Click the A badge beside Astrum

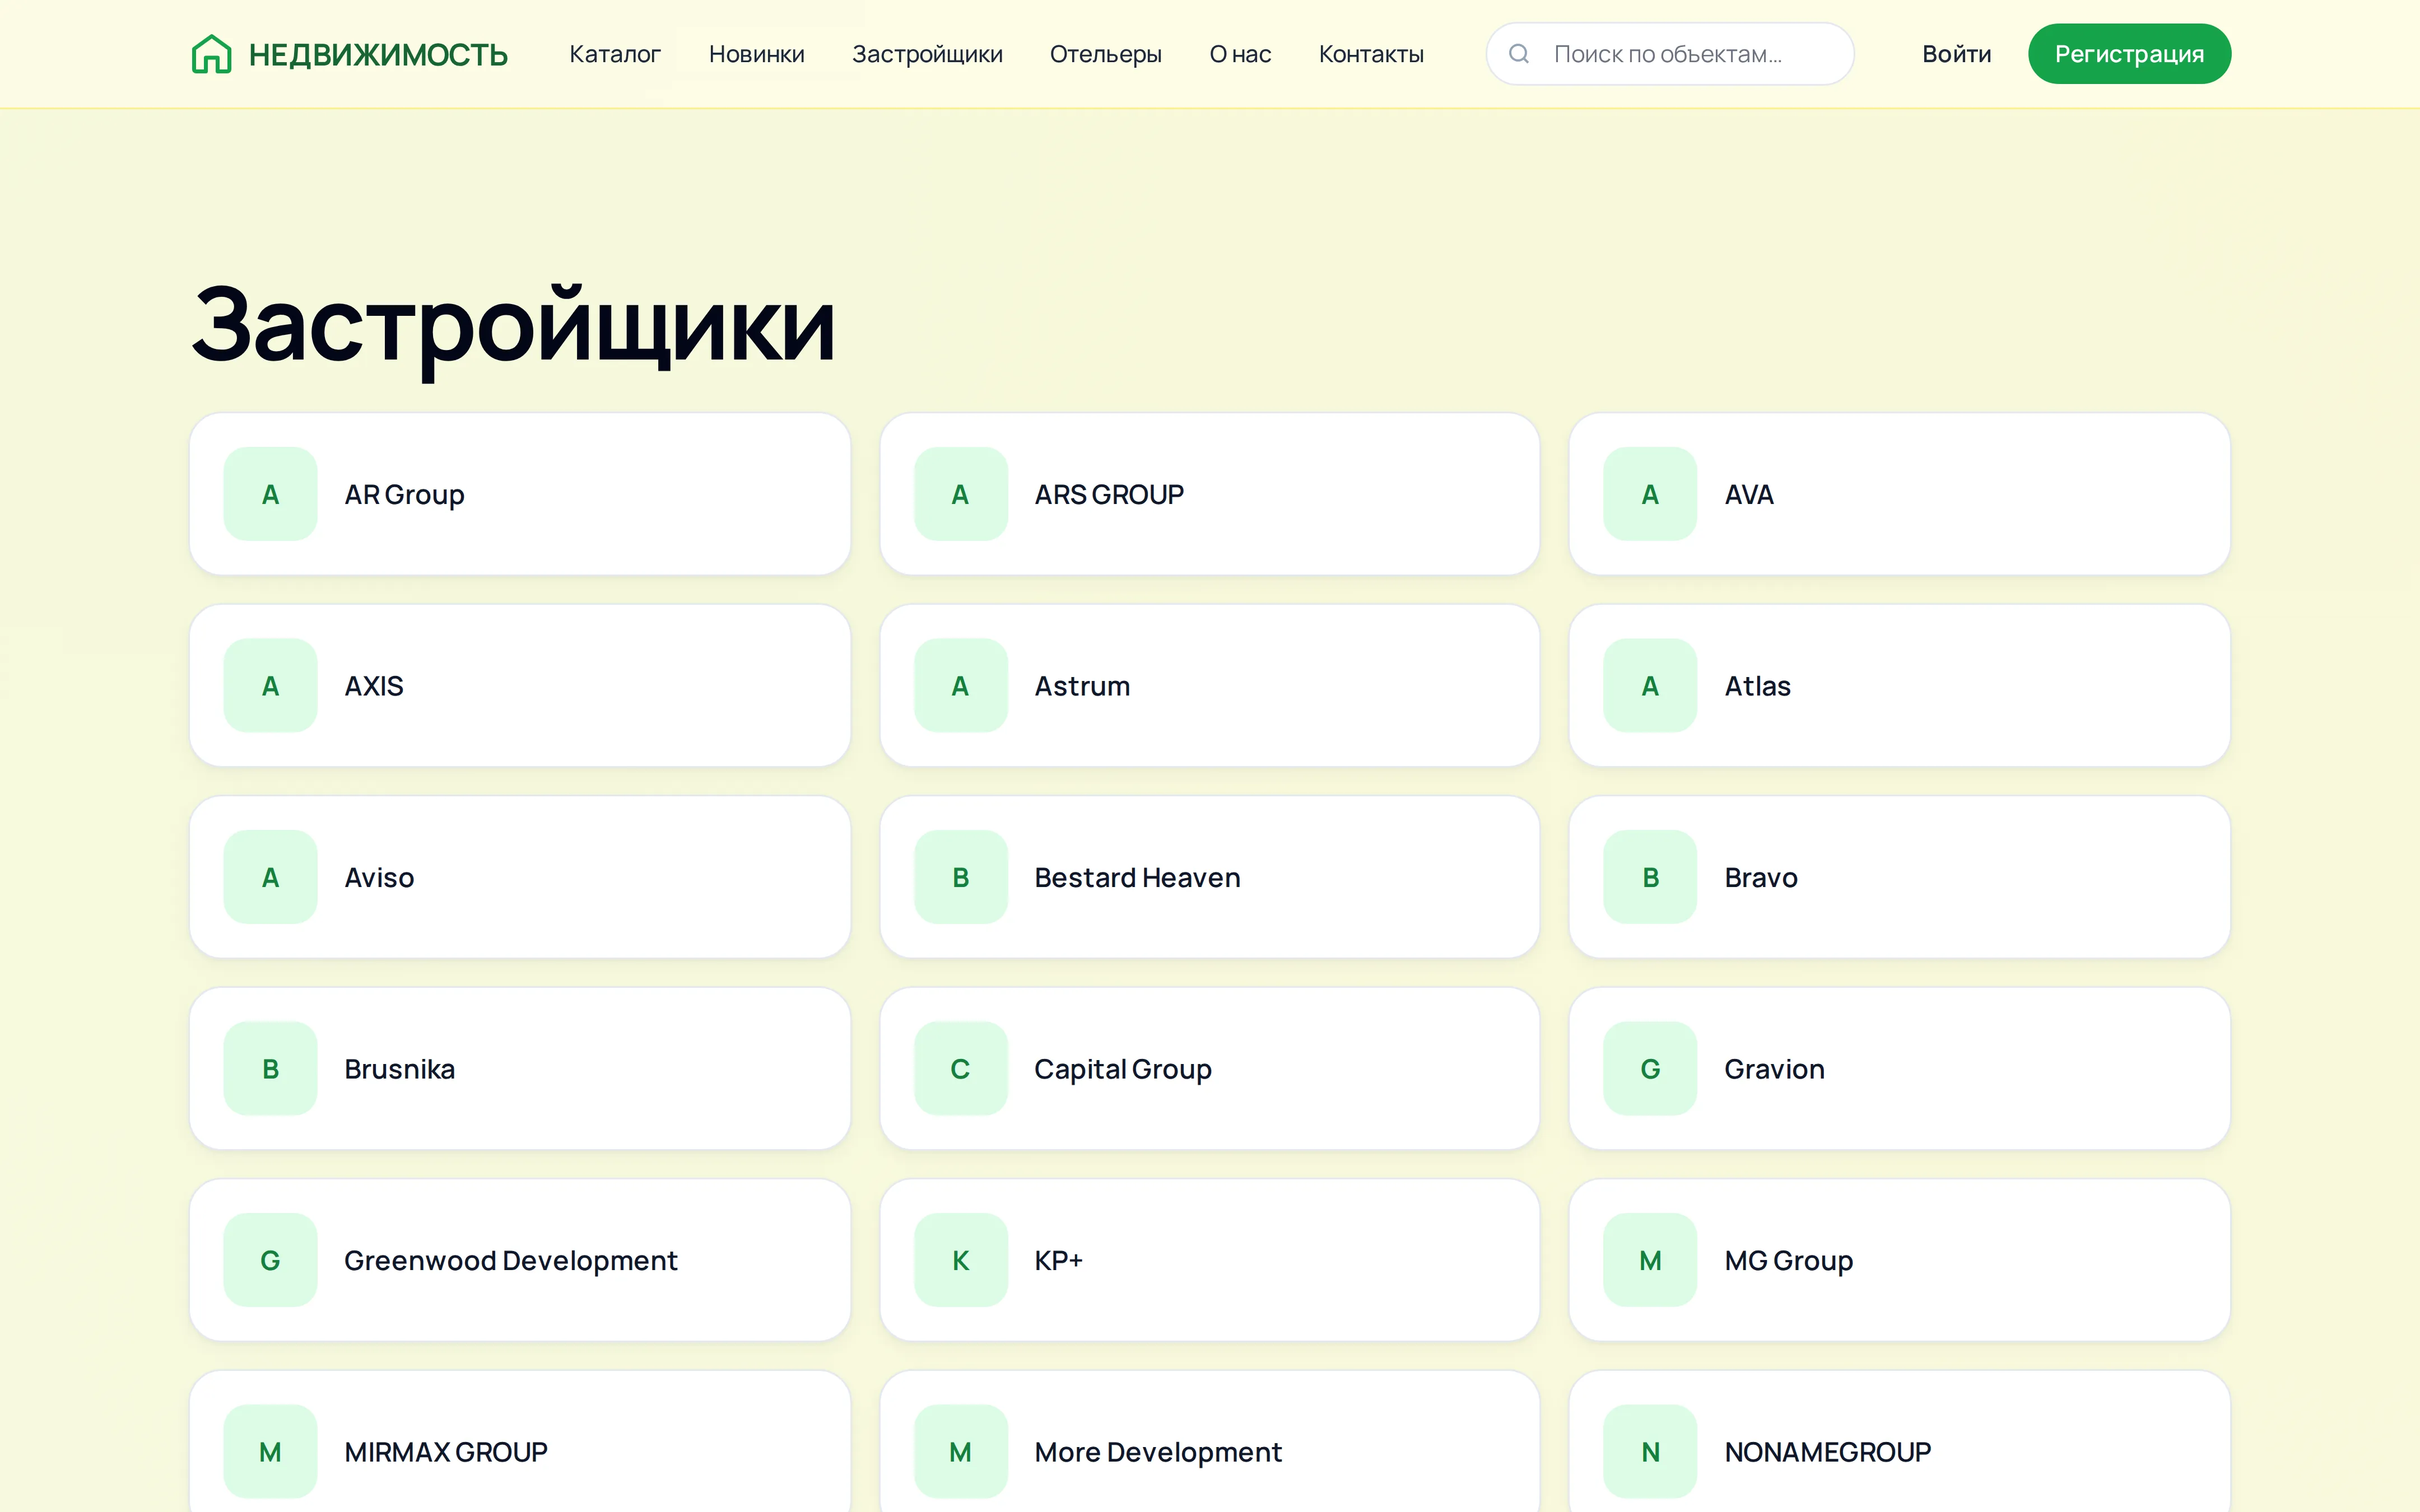[960, 686]
